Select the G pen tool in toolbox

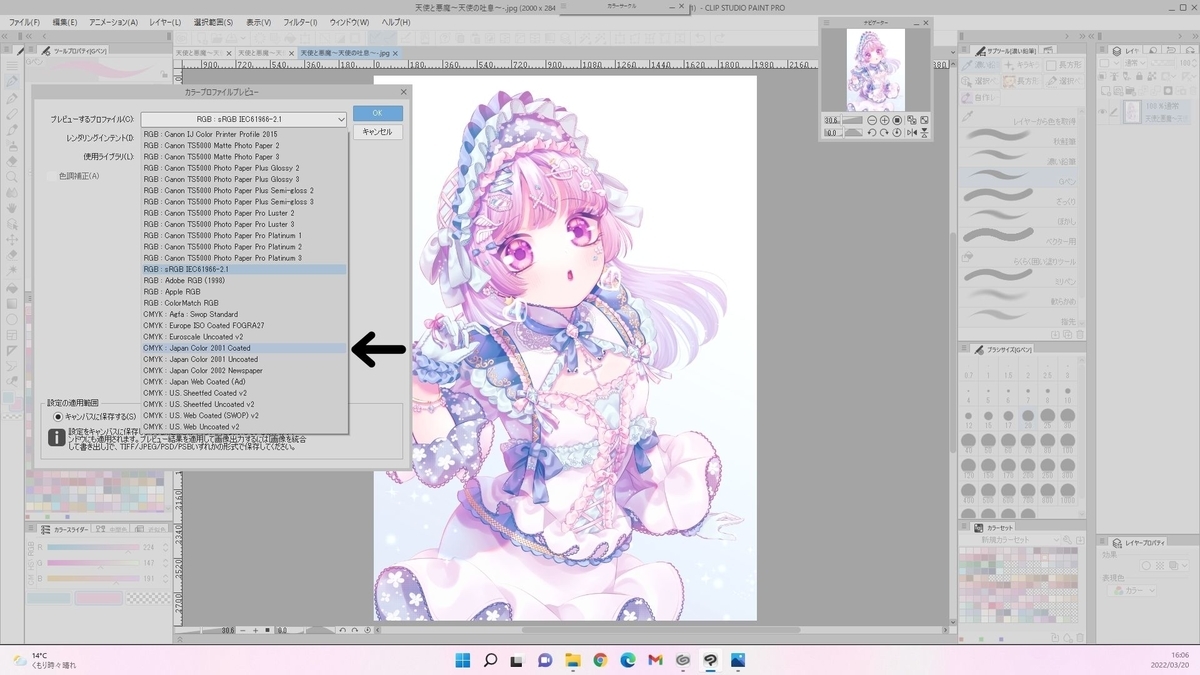point(12,81)
